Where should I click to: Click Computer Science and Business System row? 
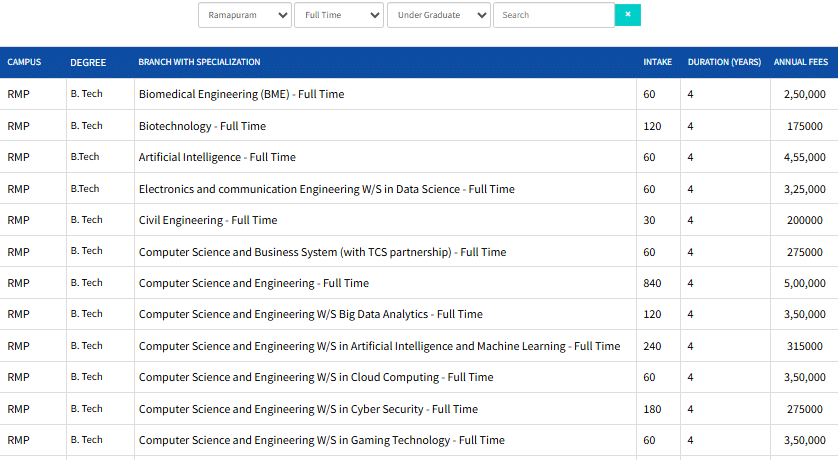[322, 252]
